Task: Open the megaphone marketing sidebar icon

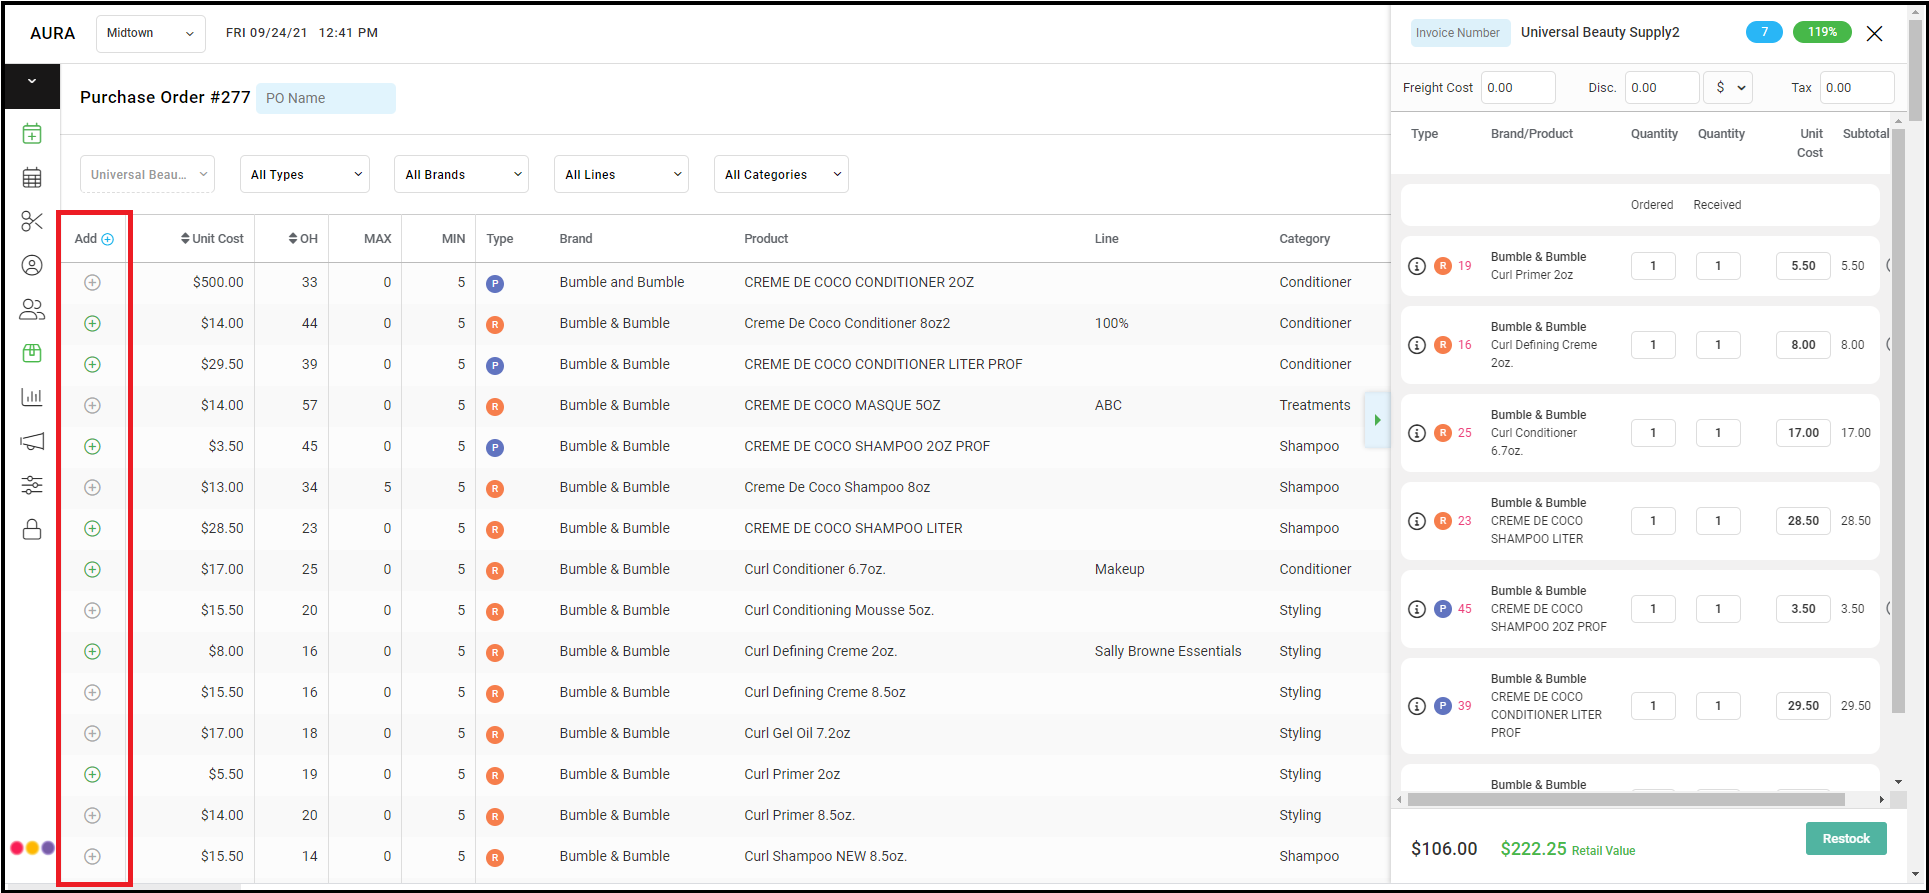Action: 32,441
